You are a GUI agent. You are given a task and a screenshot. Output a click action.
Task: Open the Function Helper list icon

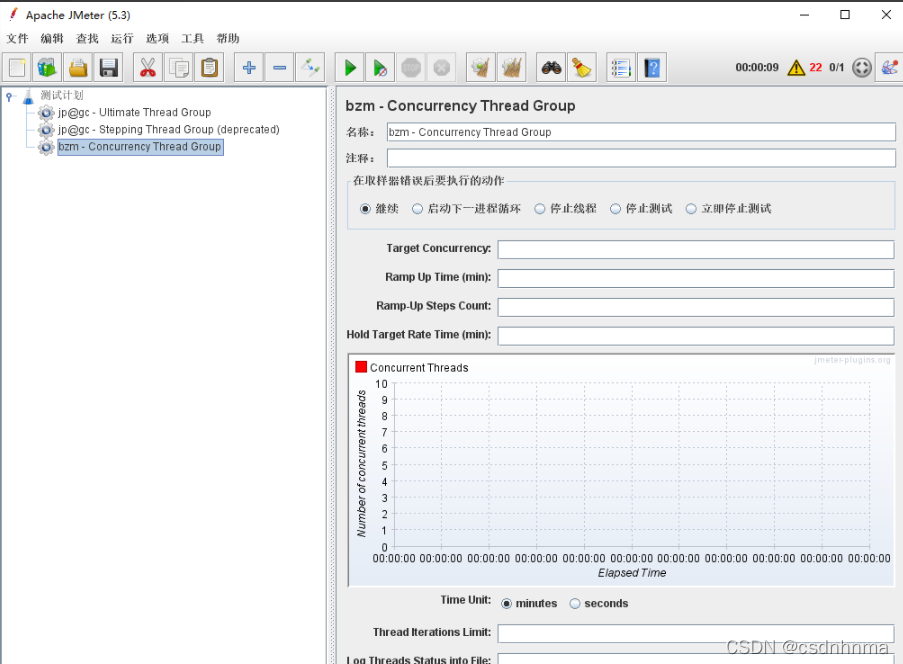(621, 68)
